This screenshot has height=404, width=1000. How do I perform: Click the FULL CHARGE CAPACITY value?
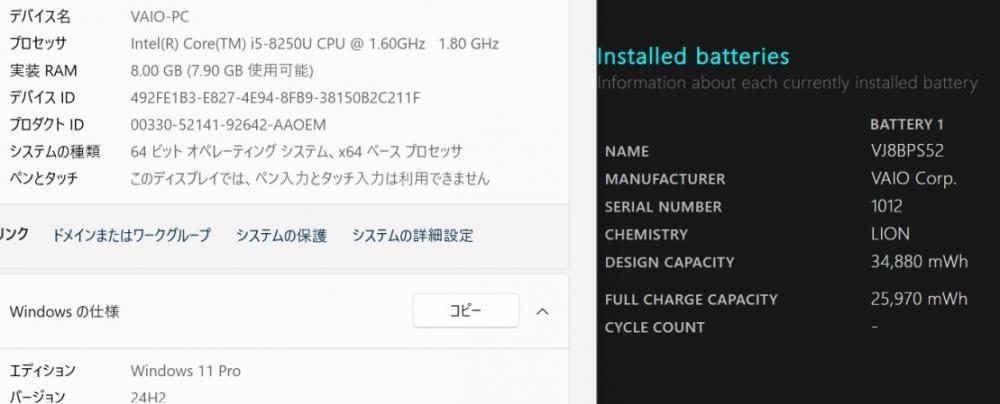click(x=919, y=299)
